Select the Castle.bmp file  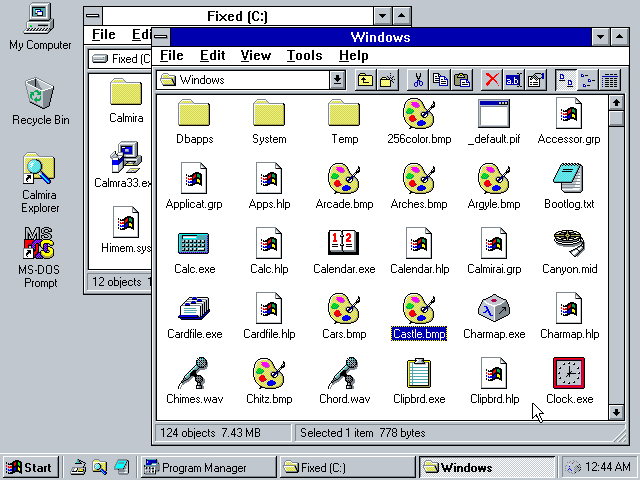[419, 317]
